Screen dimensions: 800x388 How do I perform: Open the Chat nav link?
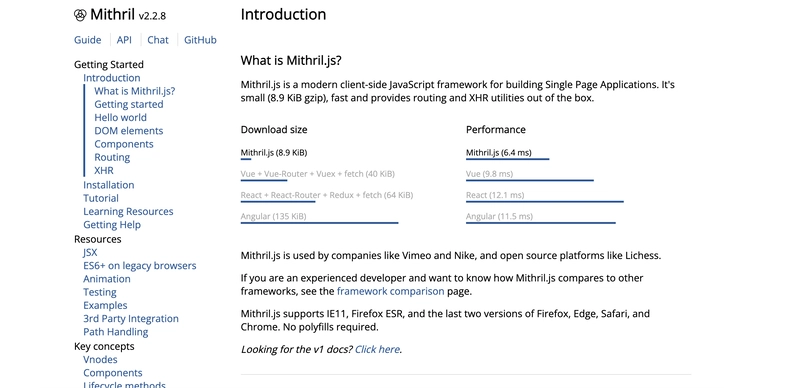(158, 40)
